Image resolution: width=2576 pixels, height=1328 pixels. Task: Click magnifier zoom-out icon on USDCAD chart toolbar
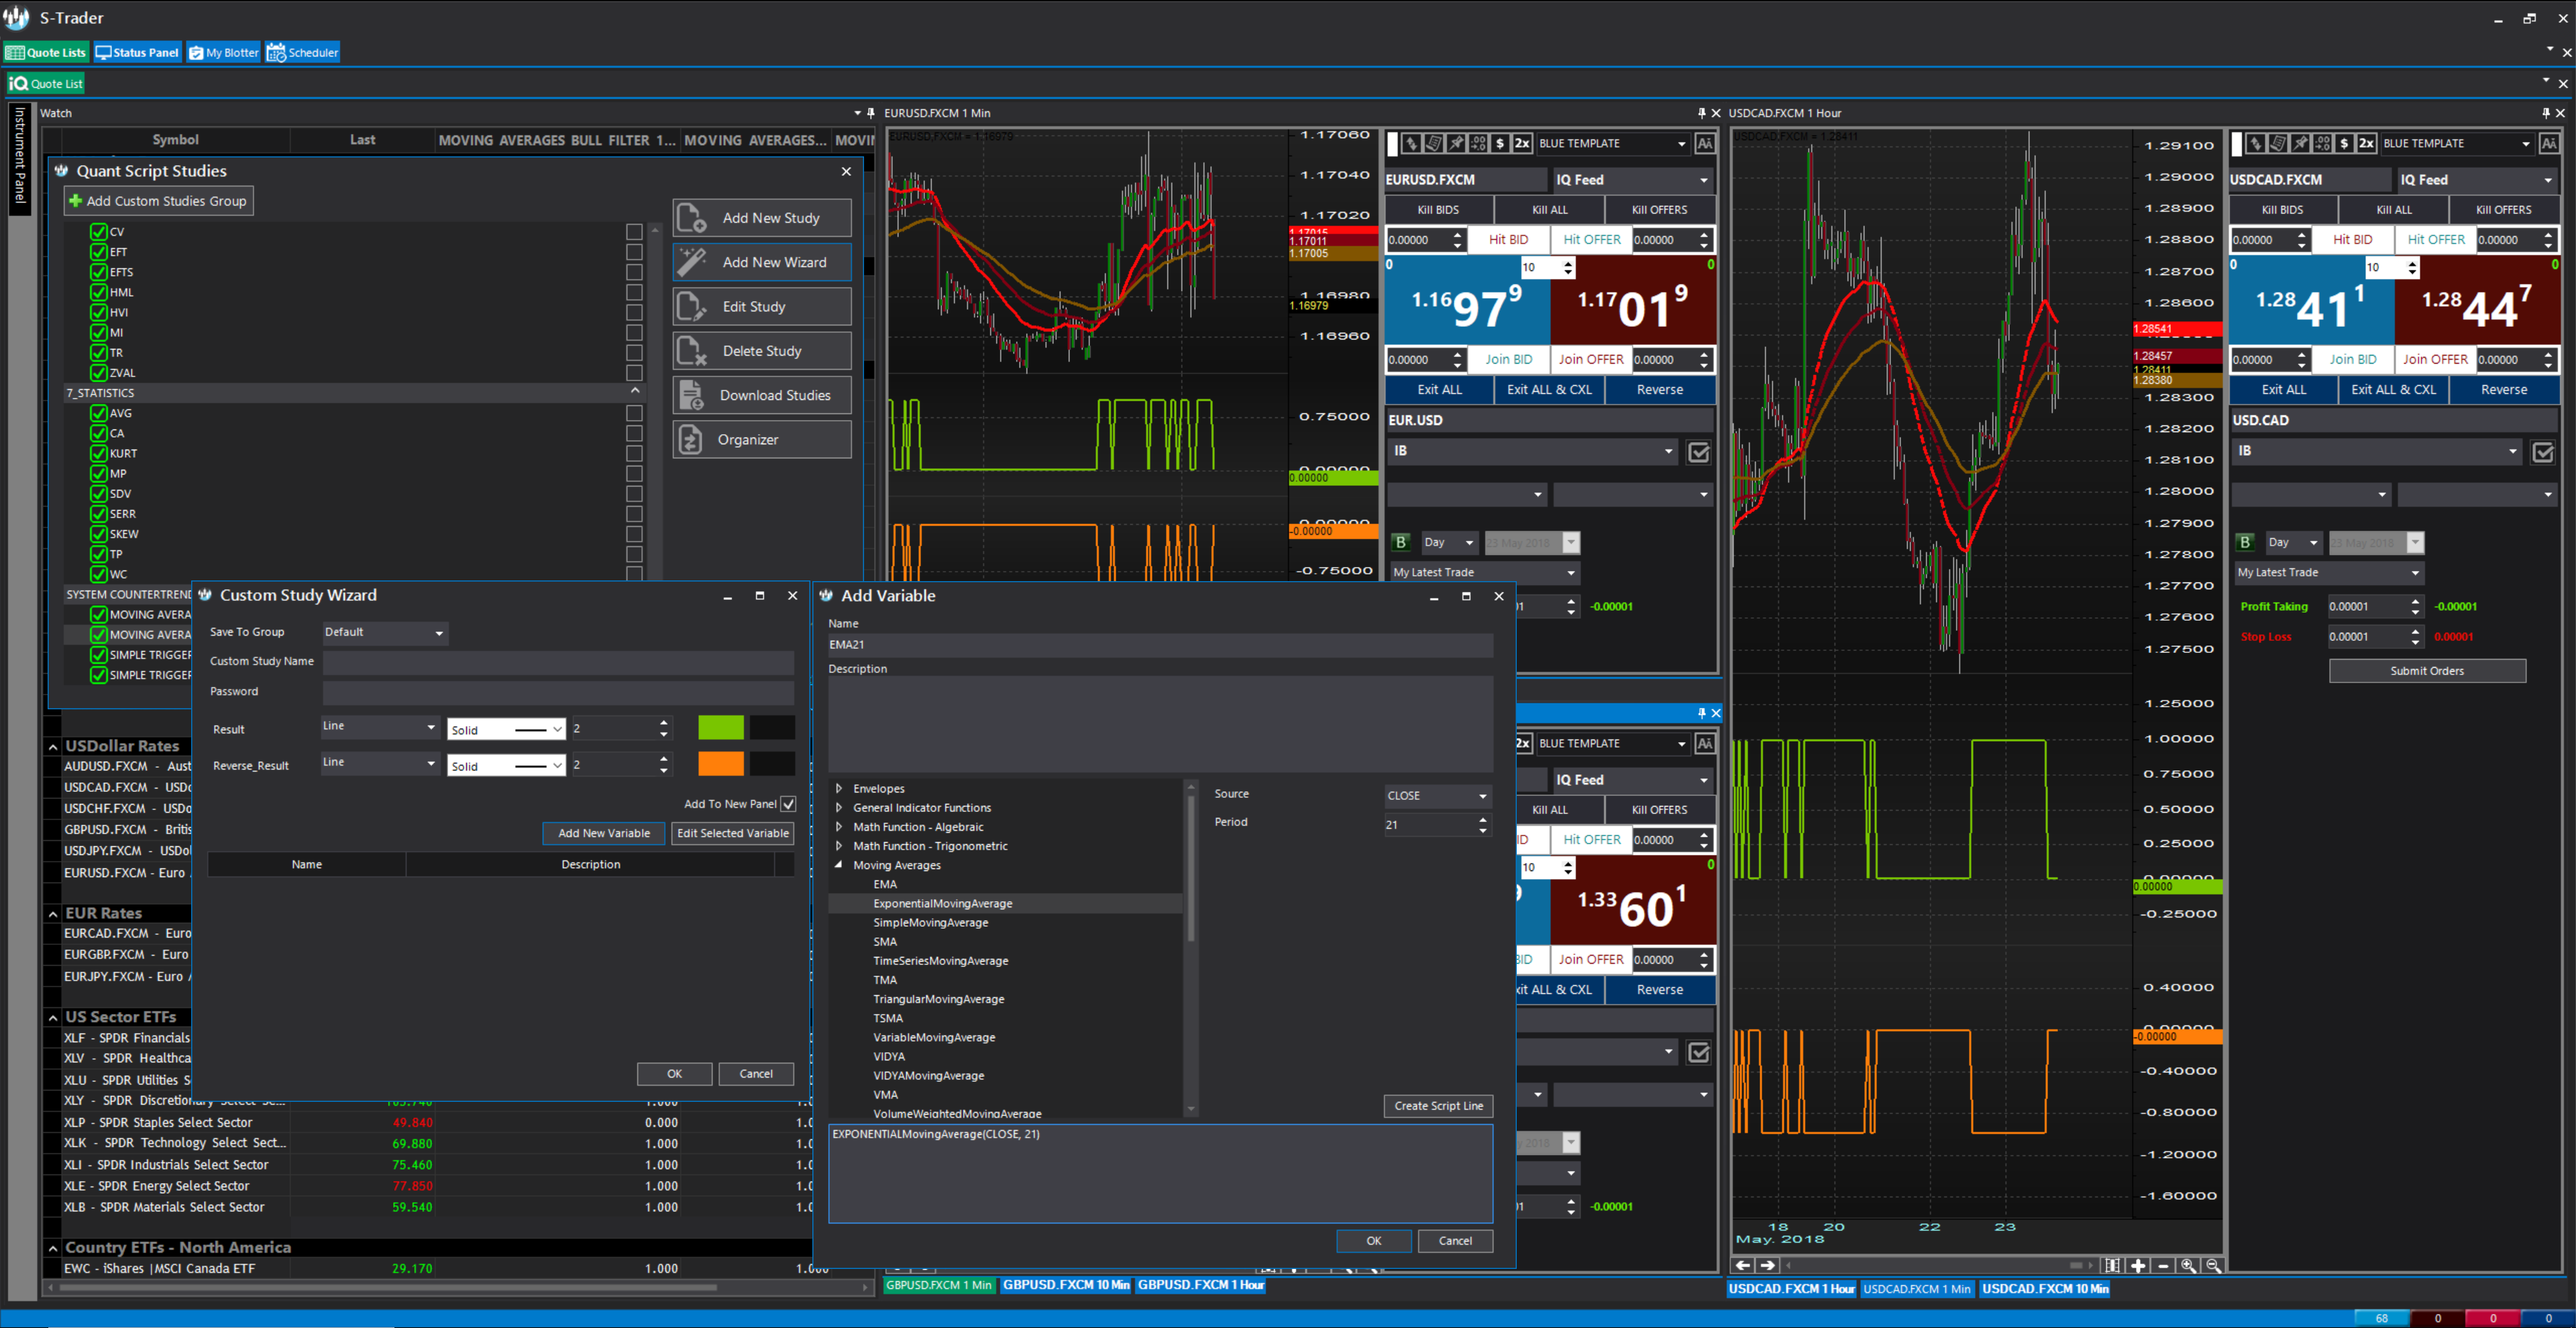click(2213, 1265)
